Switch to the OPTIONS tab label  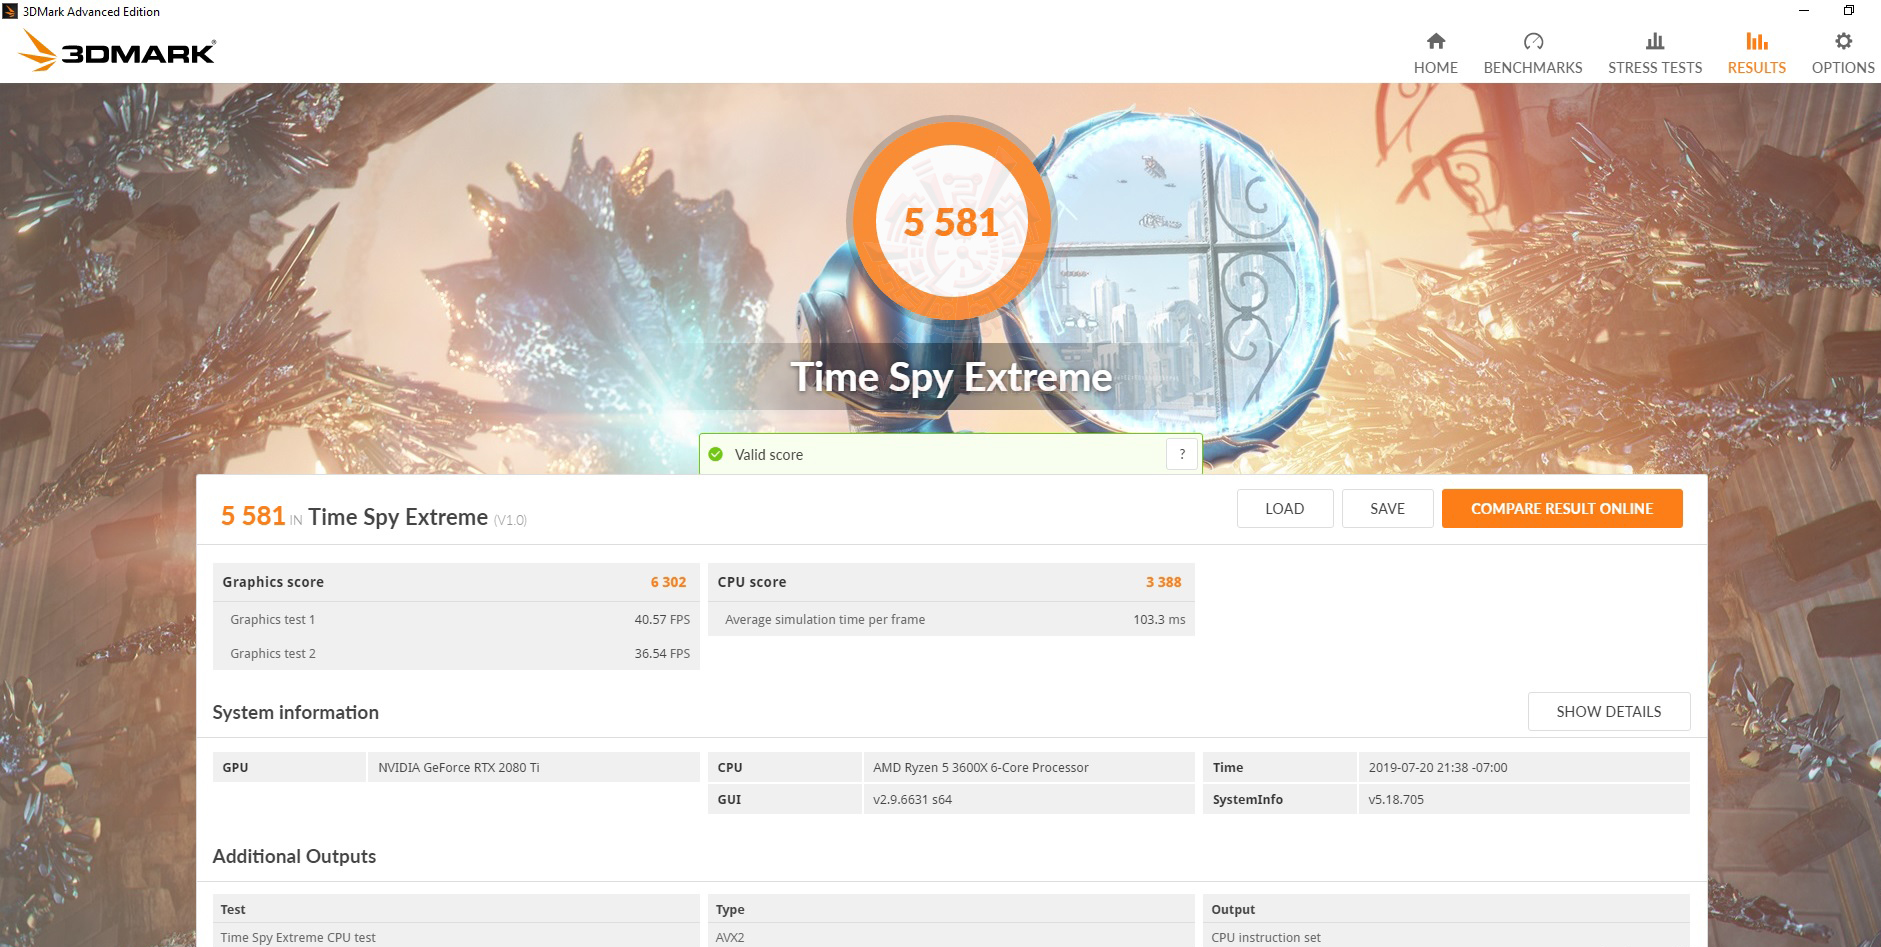(x=1843, y=67)
